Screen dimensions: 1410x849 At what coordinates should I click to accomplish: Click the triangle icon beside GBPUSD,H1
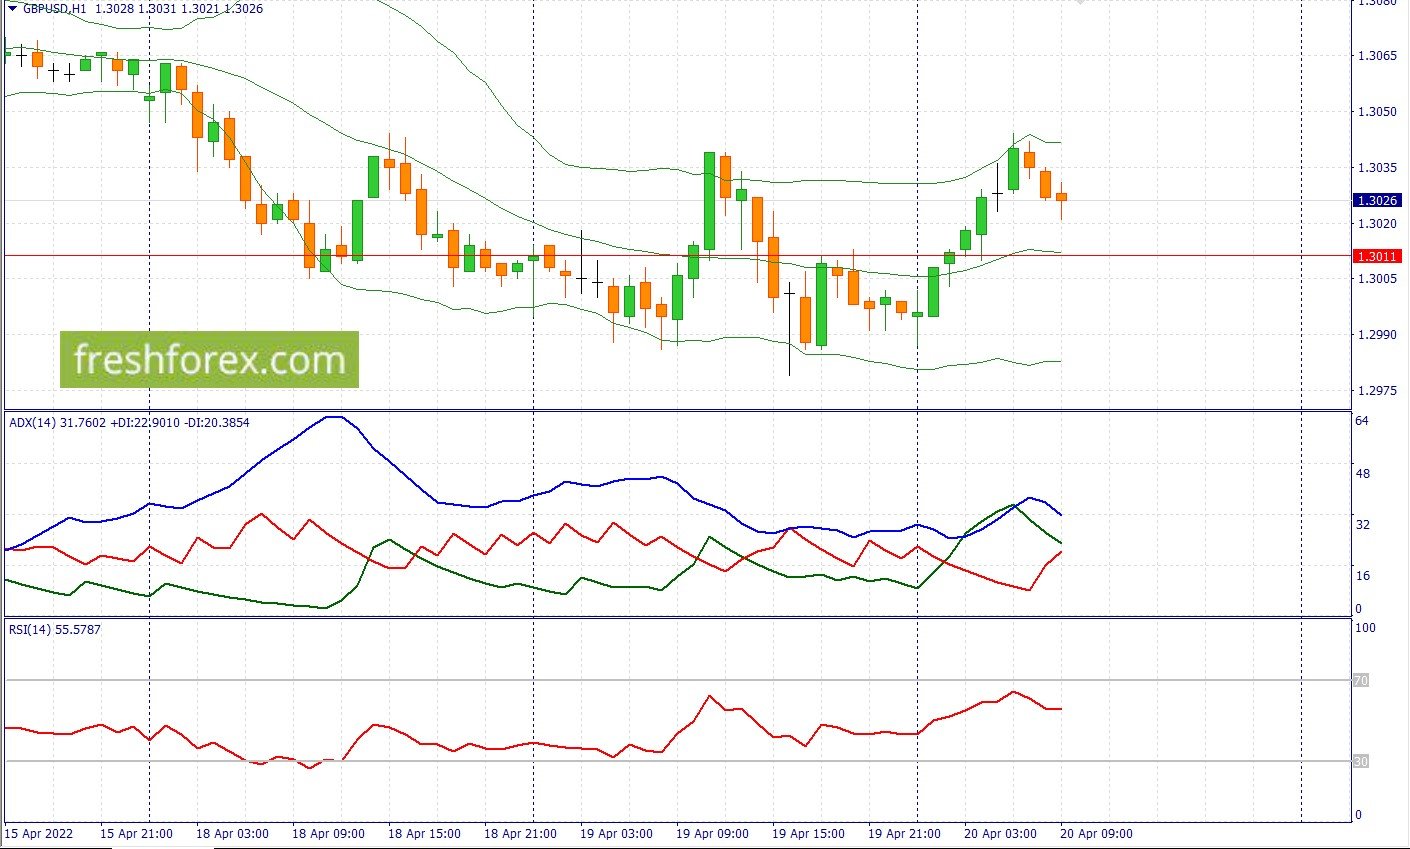[x=12, y=7]
